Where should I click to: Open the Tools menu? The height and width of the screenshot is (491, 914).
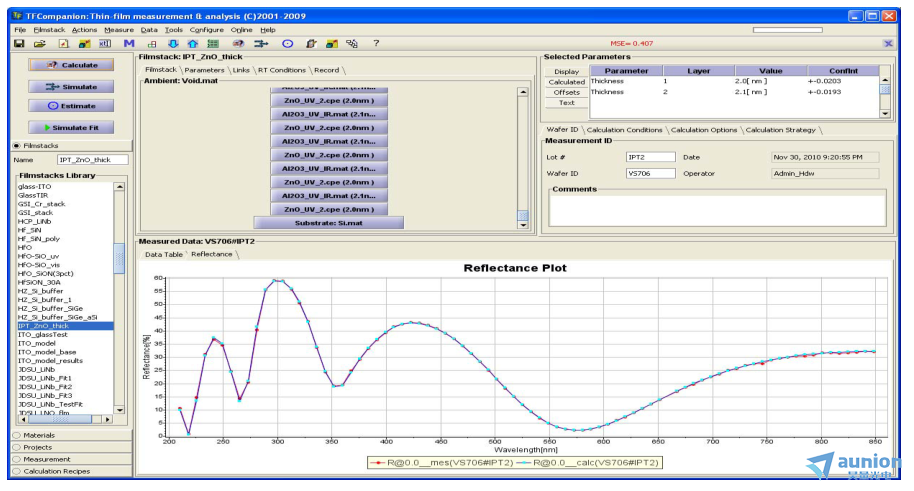click(x=174, y=30)
